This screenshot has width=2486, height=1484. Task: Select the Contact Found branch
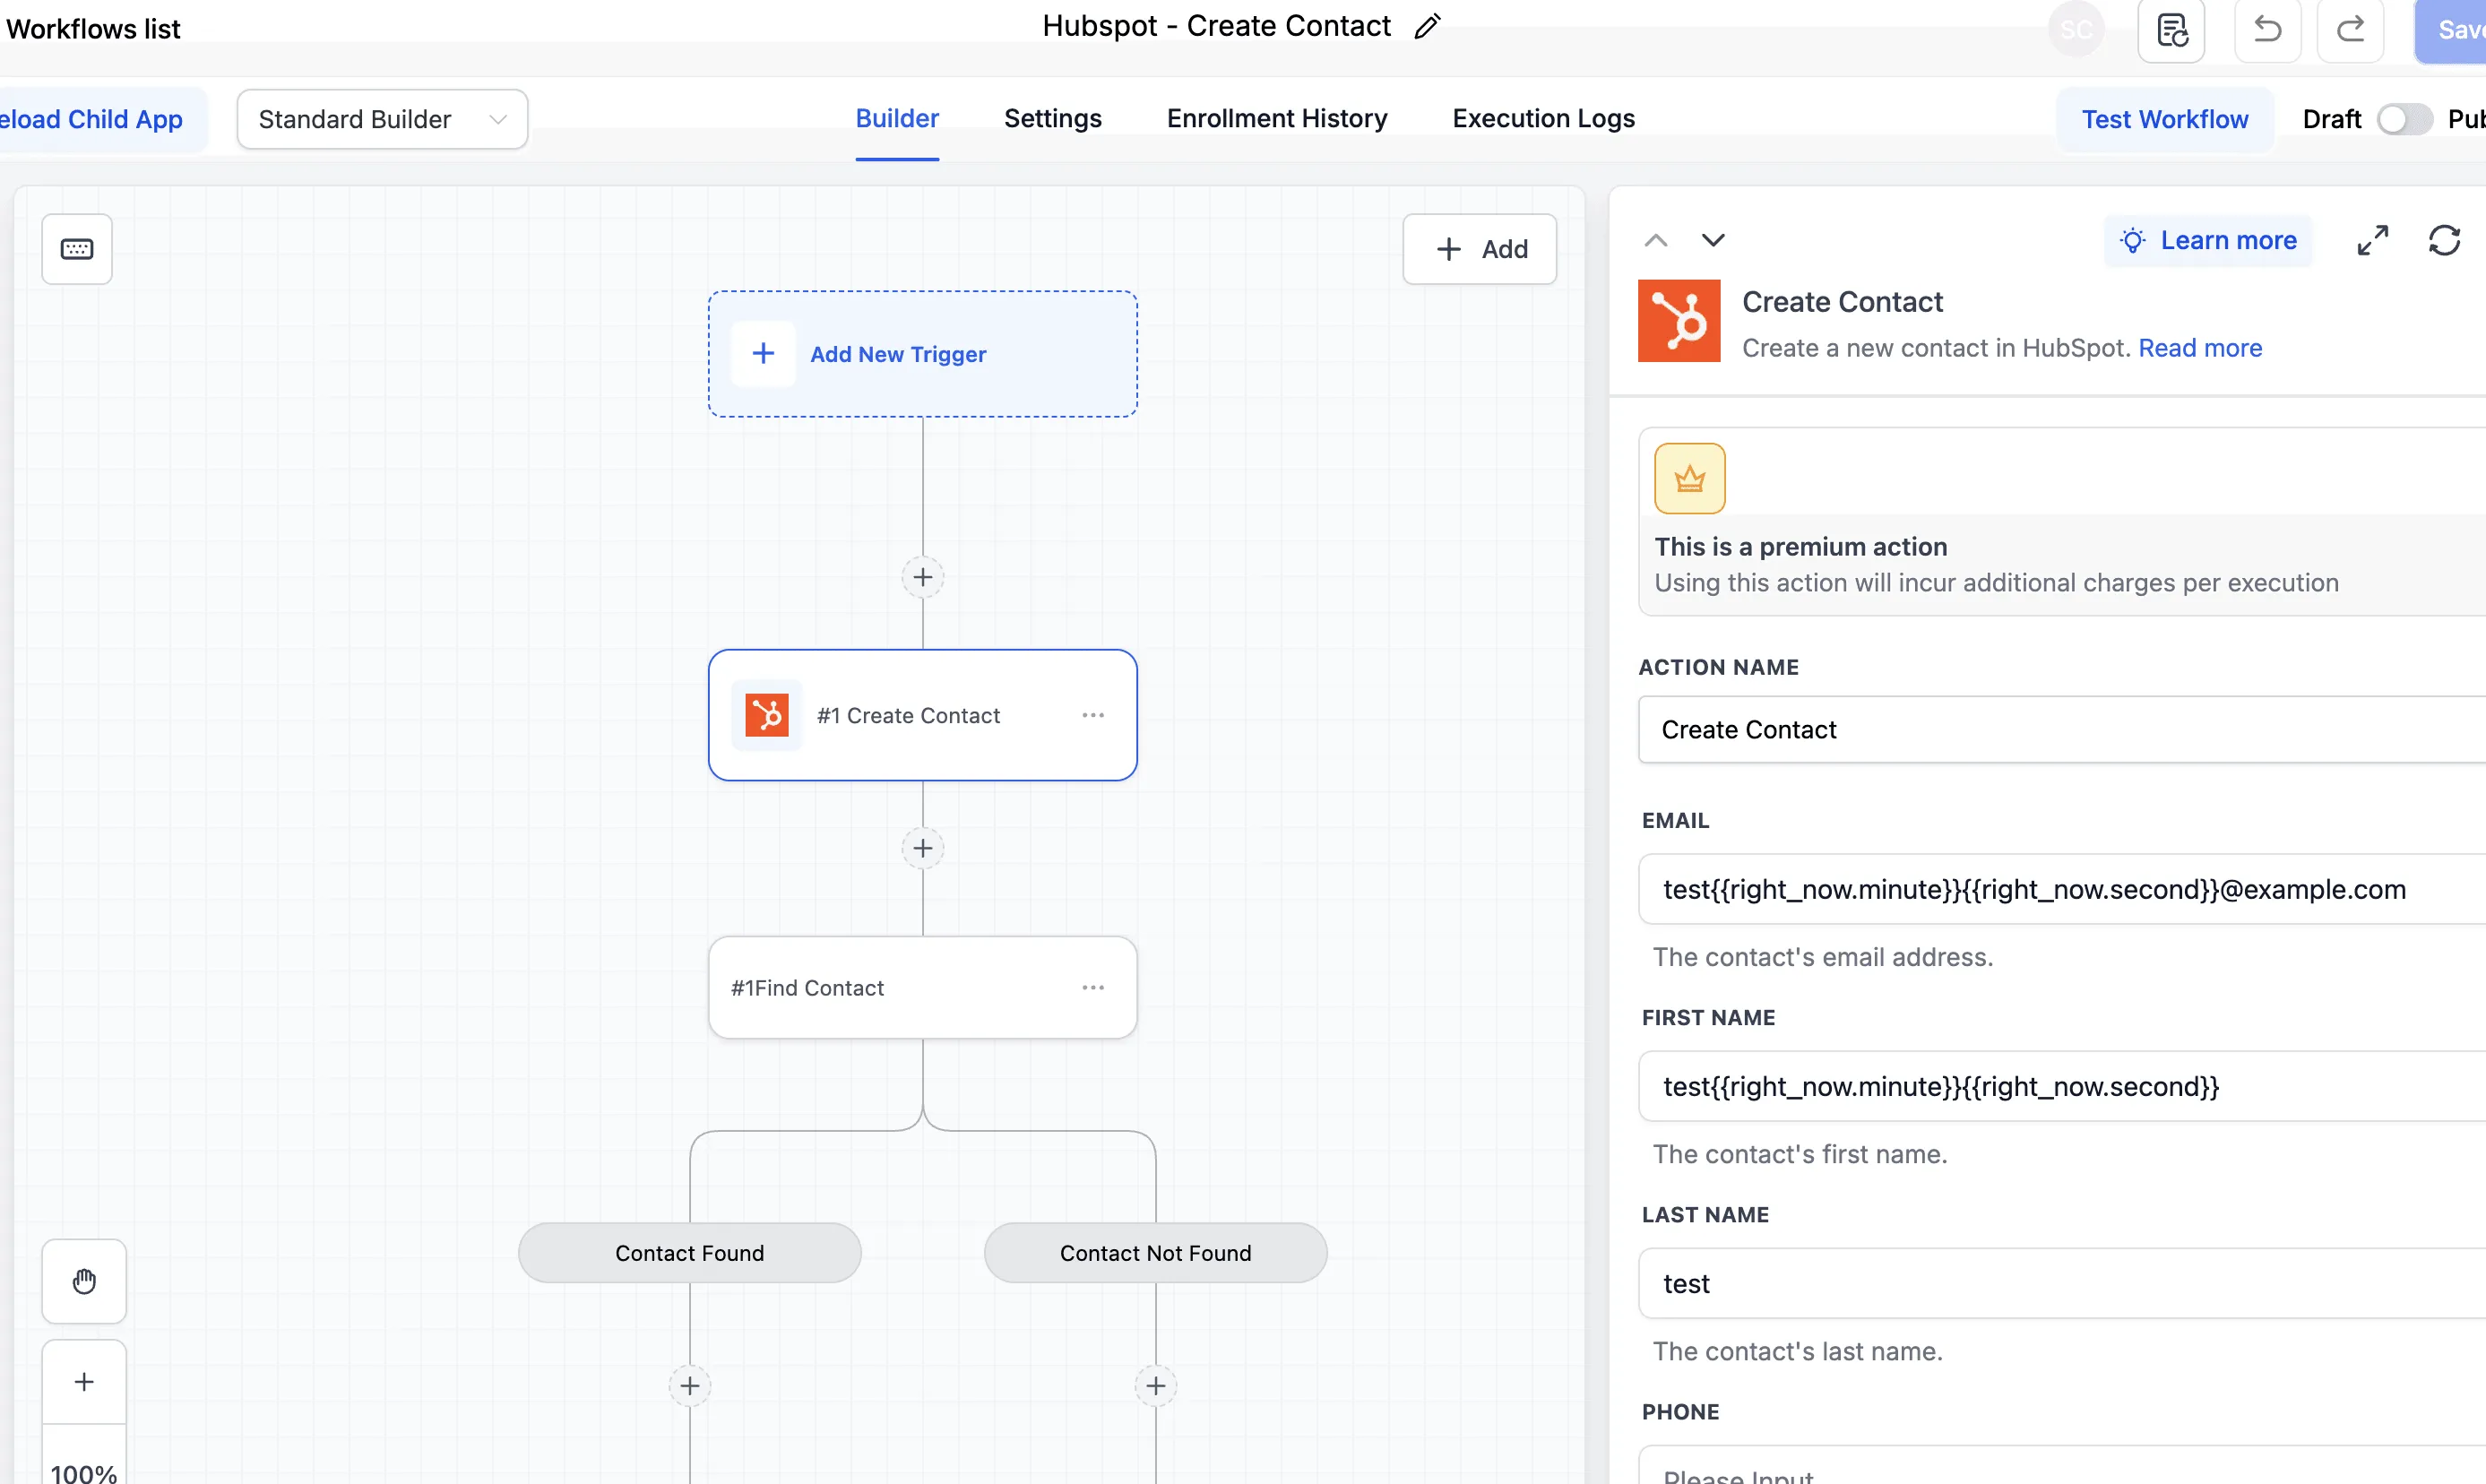(x=689, y=1252)
